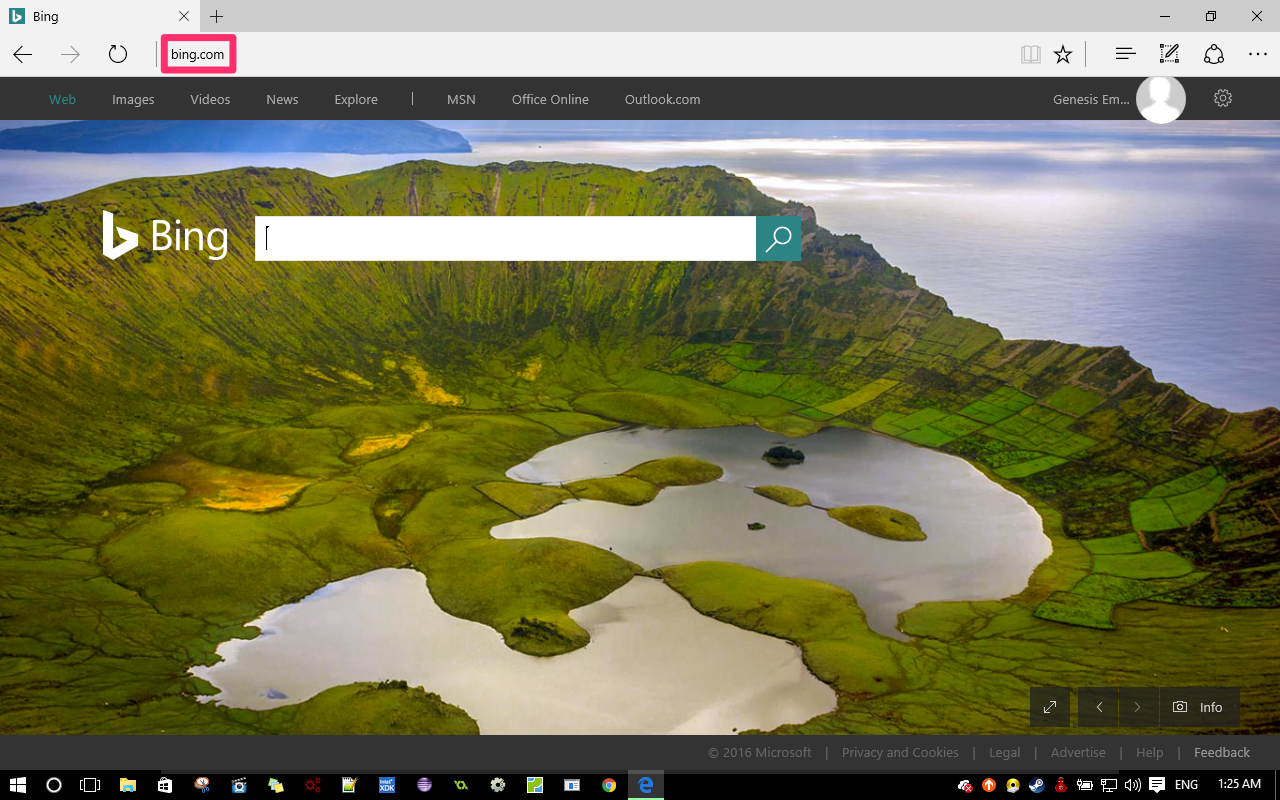
Task: Open Privacy and Cookies page
Action: coord(900,752)
